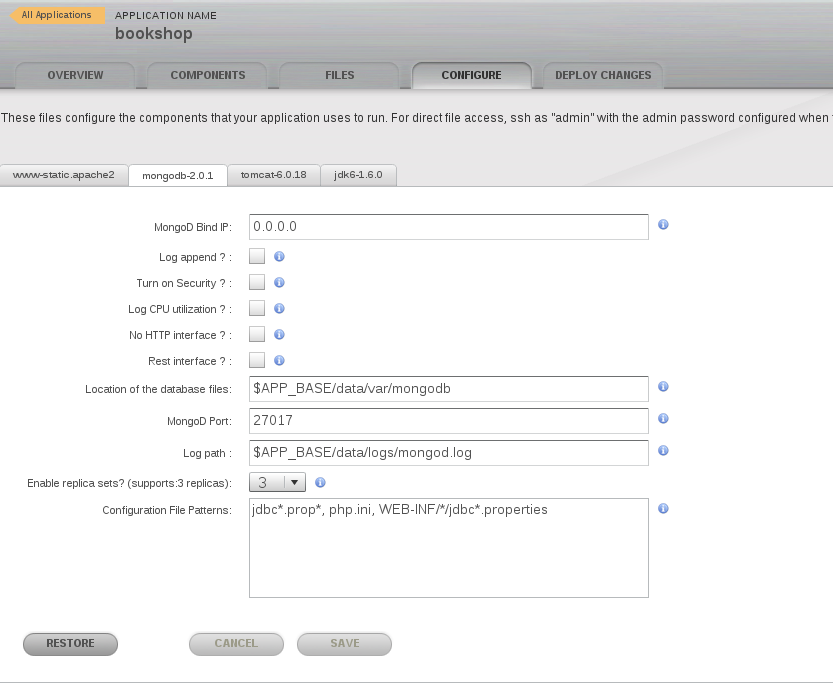
Task: Enable the Log append checkbox
Action: (x=257, y=257)
